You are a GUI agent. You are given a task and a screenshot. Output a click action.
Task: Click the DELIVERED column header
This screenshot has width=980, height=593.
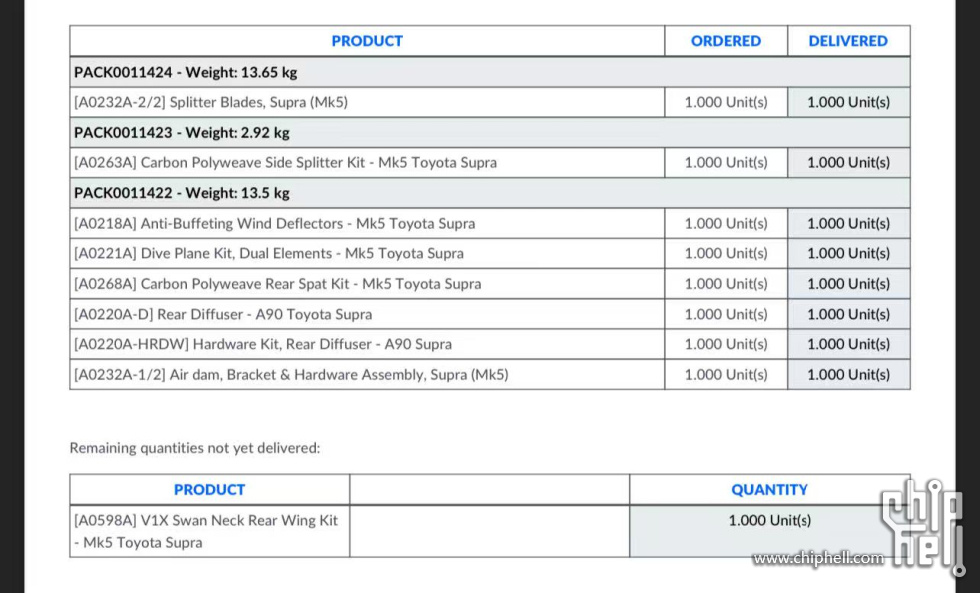(848, 41)
